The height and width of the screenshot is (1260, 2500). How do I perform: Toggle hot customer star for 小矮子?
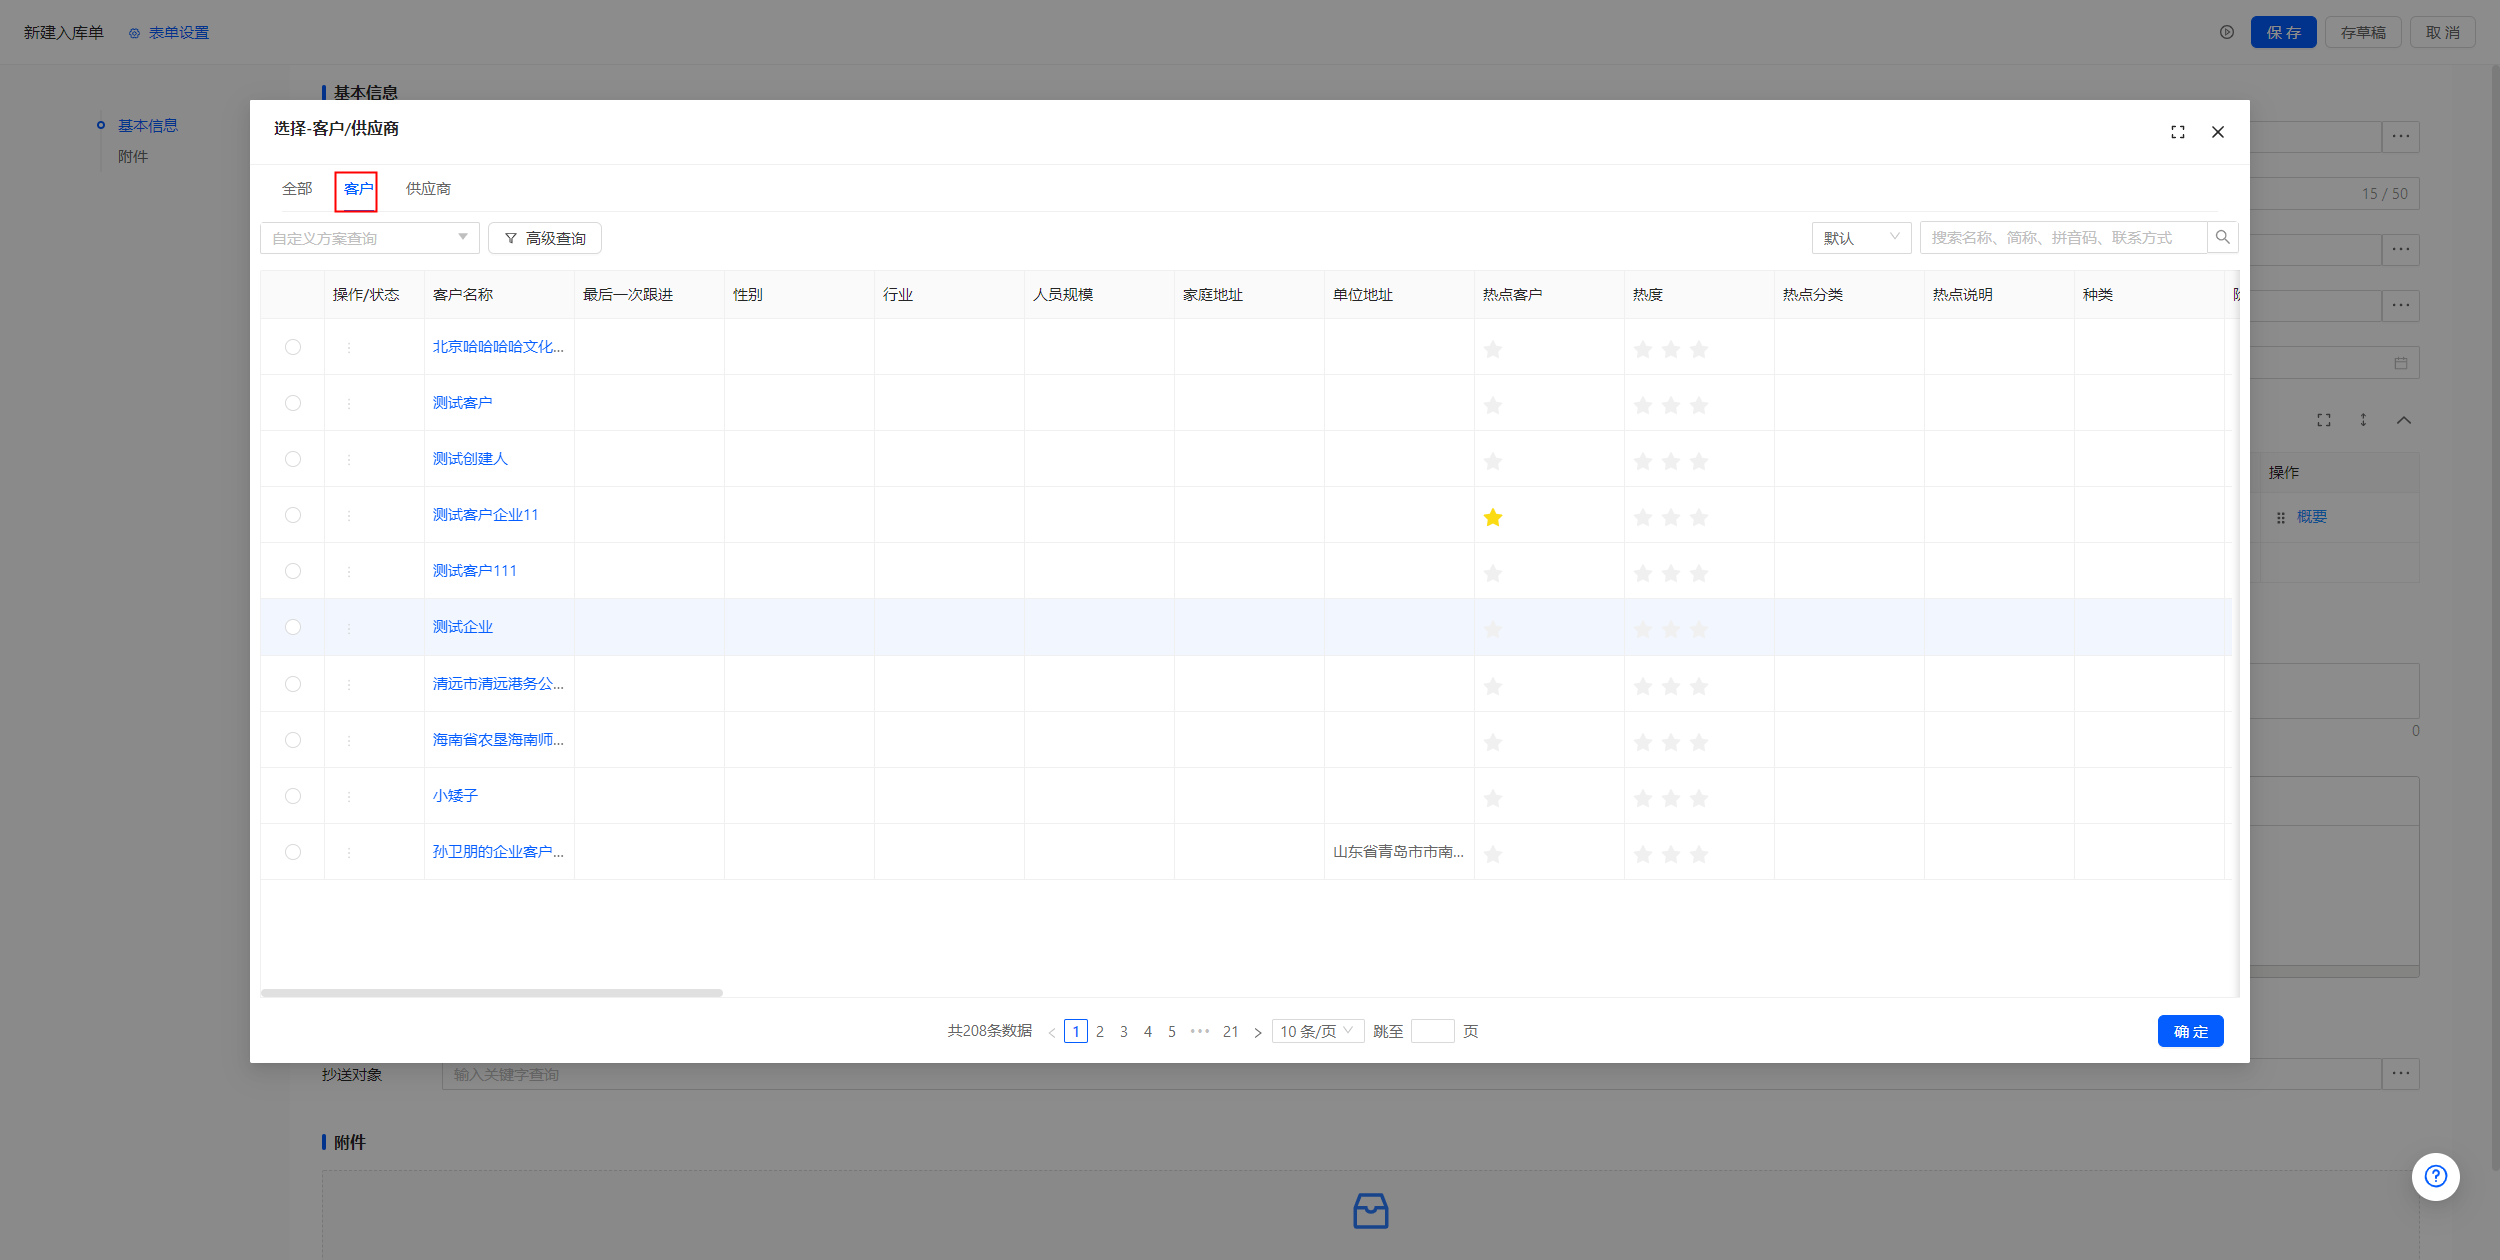point(1493,798)
